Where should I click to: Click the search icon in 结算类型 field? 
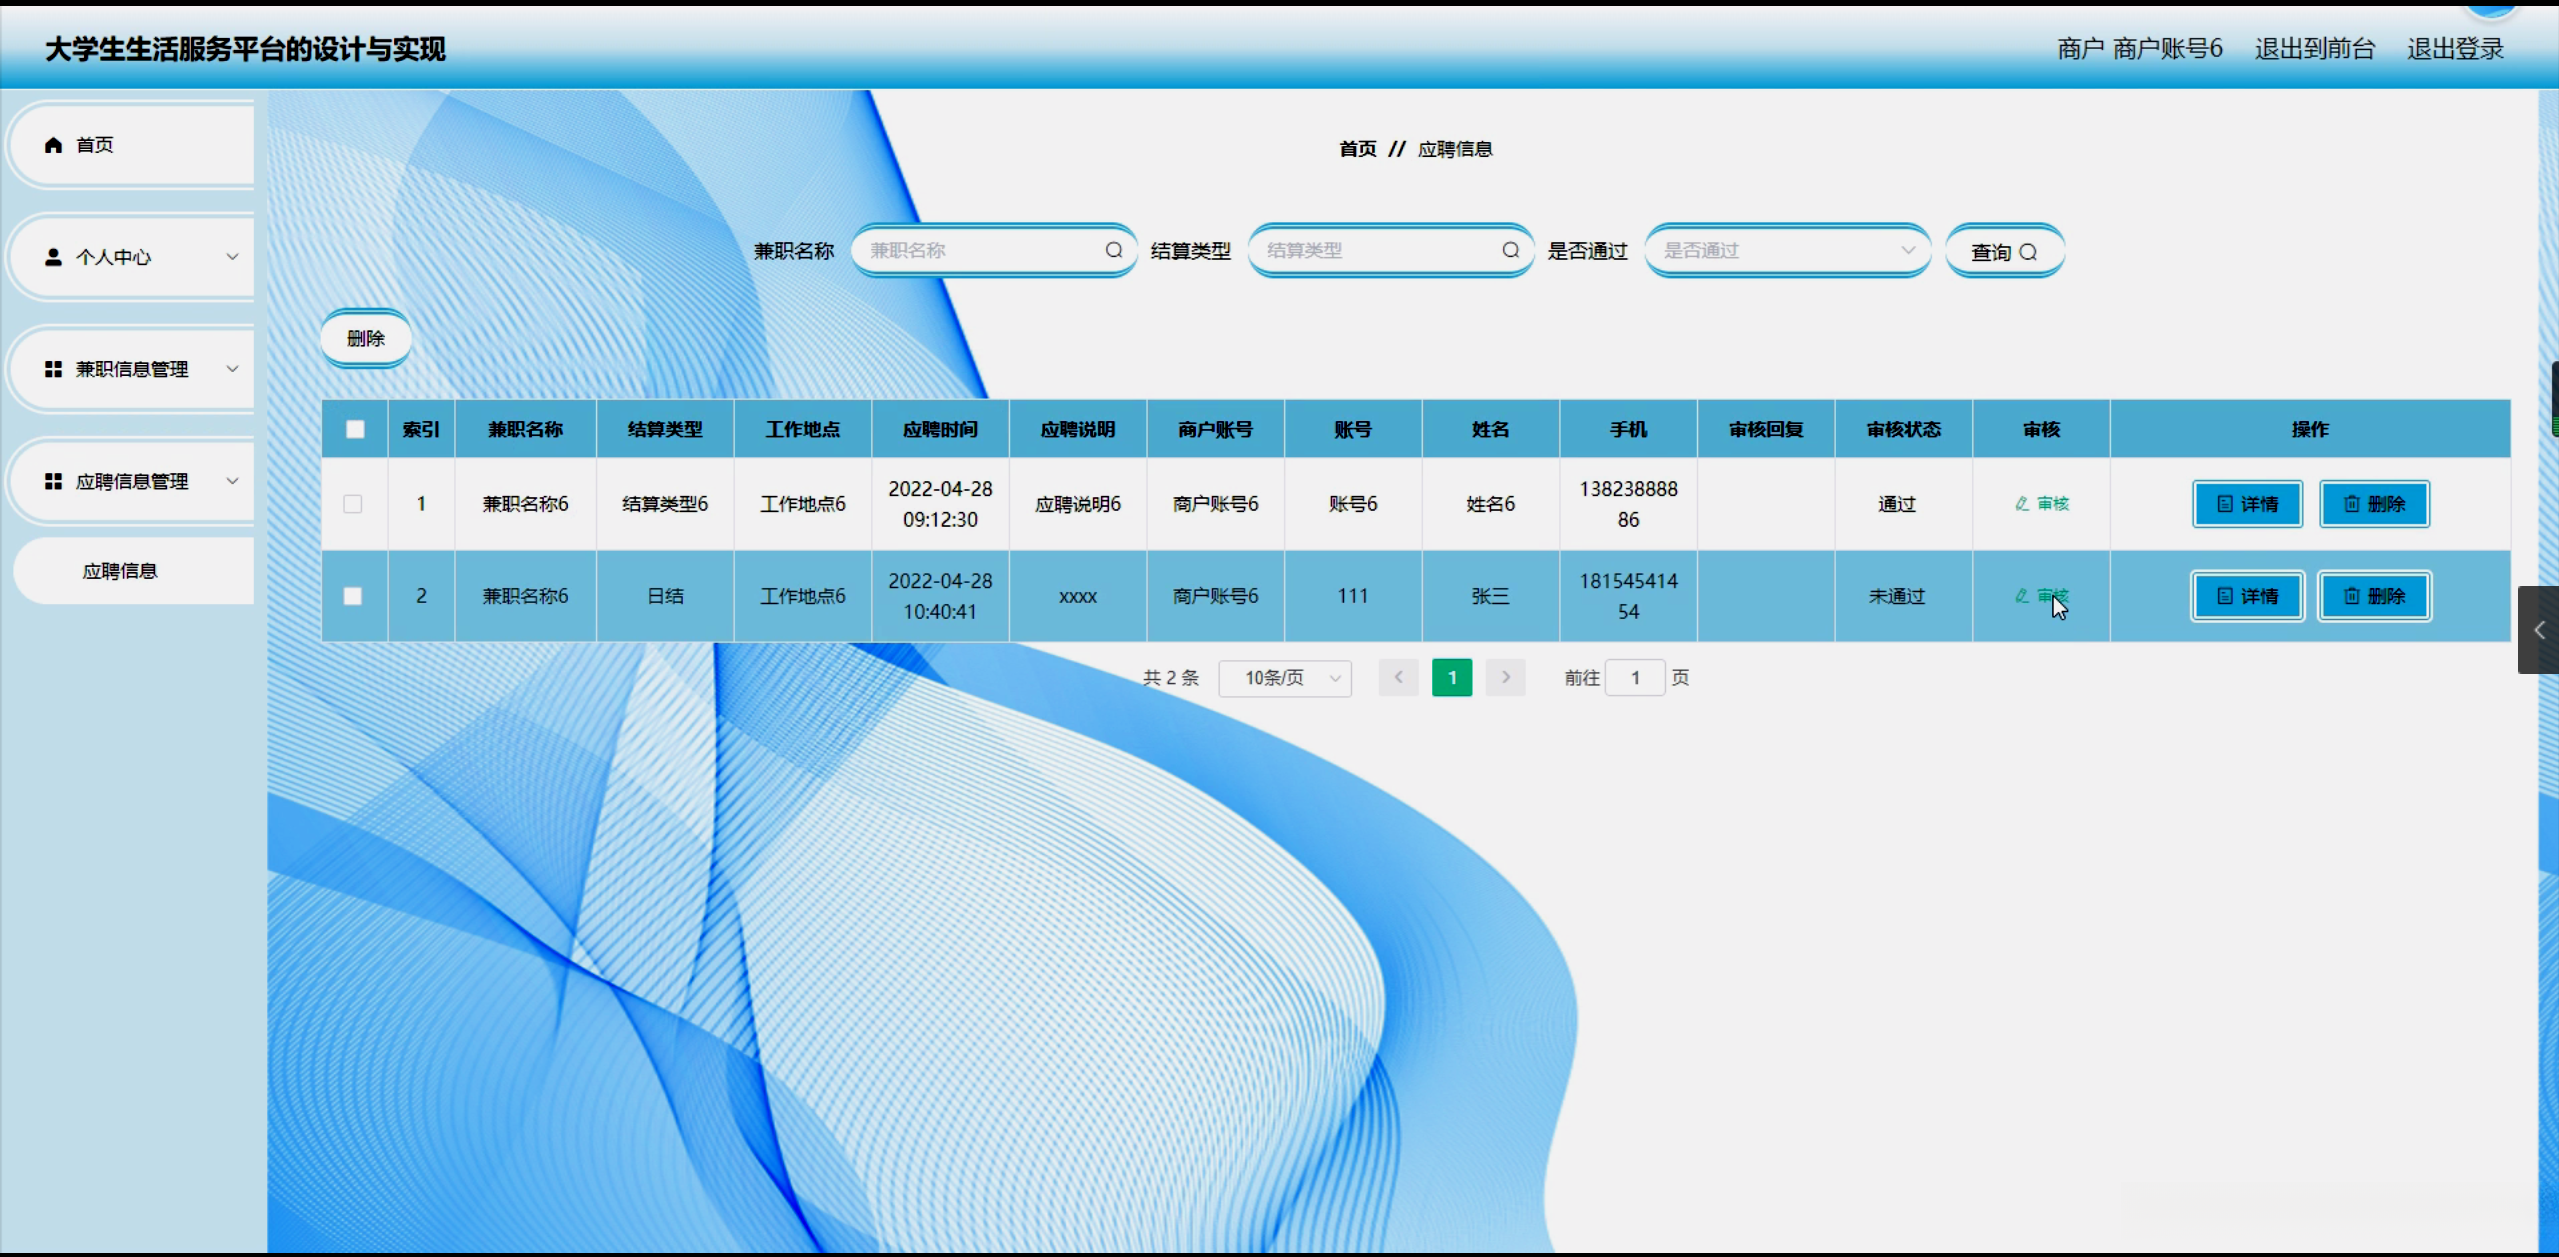(1510, 250)
